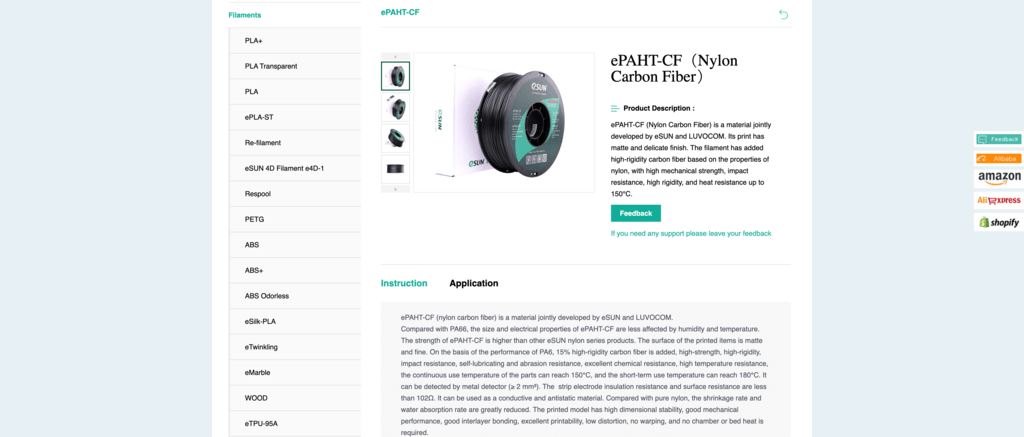Open the Shopify store side icon
Viewport: 1024px width, 437px height.
pyautogui.click(x=999, y=222)
